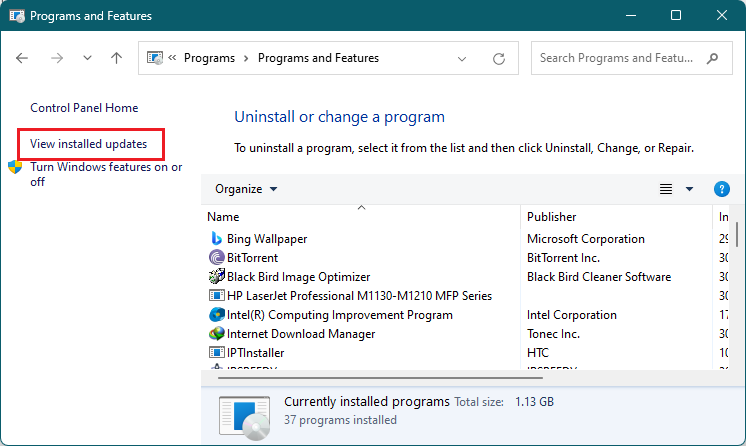Screen dimensions: 746x446
Task: Select Programs and Features breadcrumb
Action: point(318,58)
